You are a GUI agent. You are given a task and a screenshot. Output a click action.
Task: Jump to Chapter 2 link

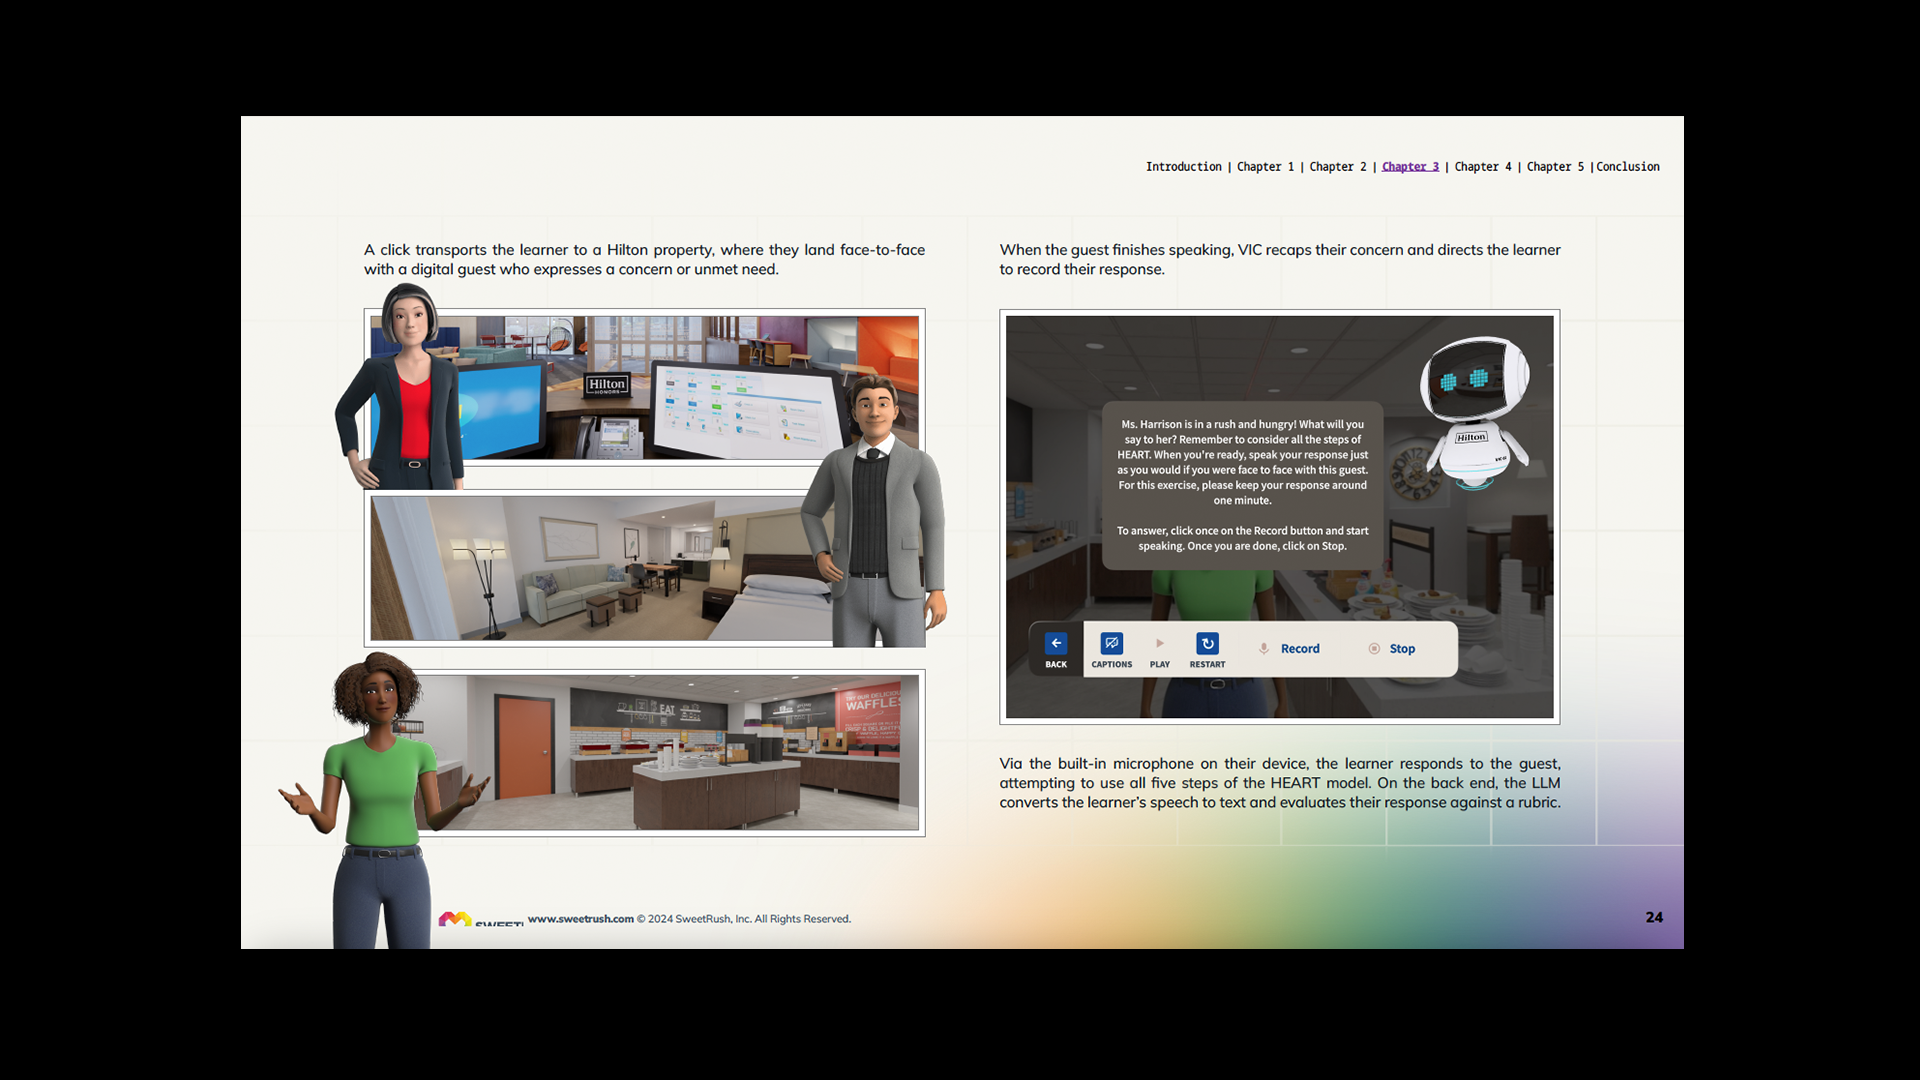[1337, 167]
